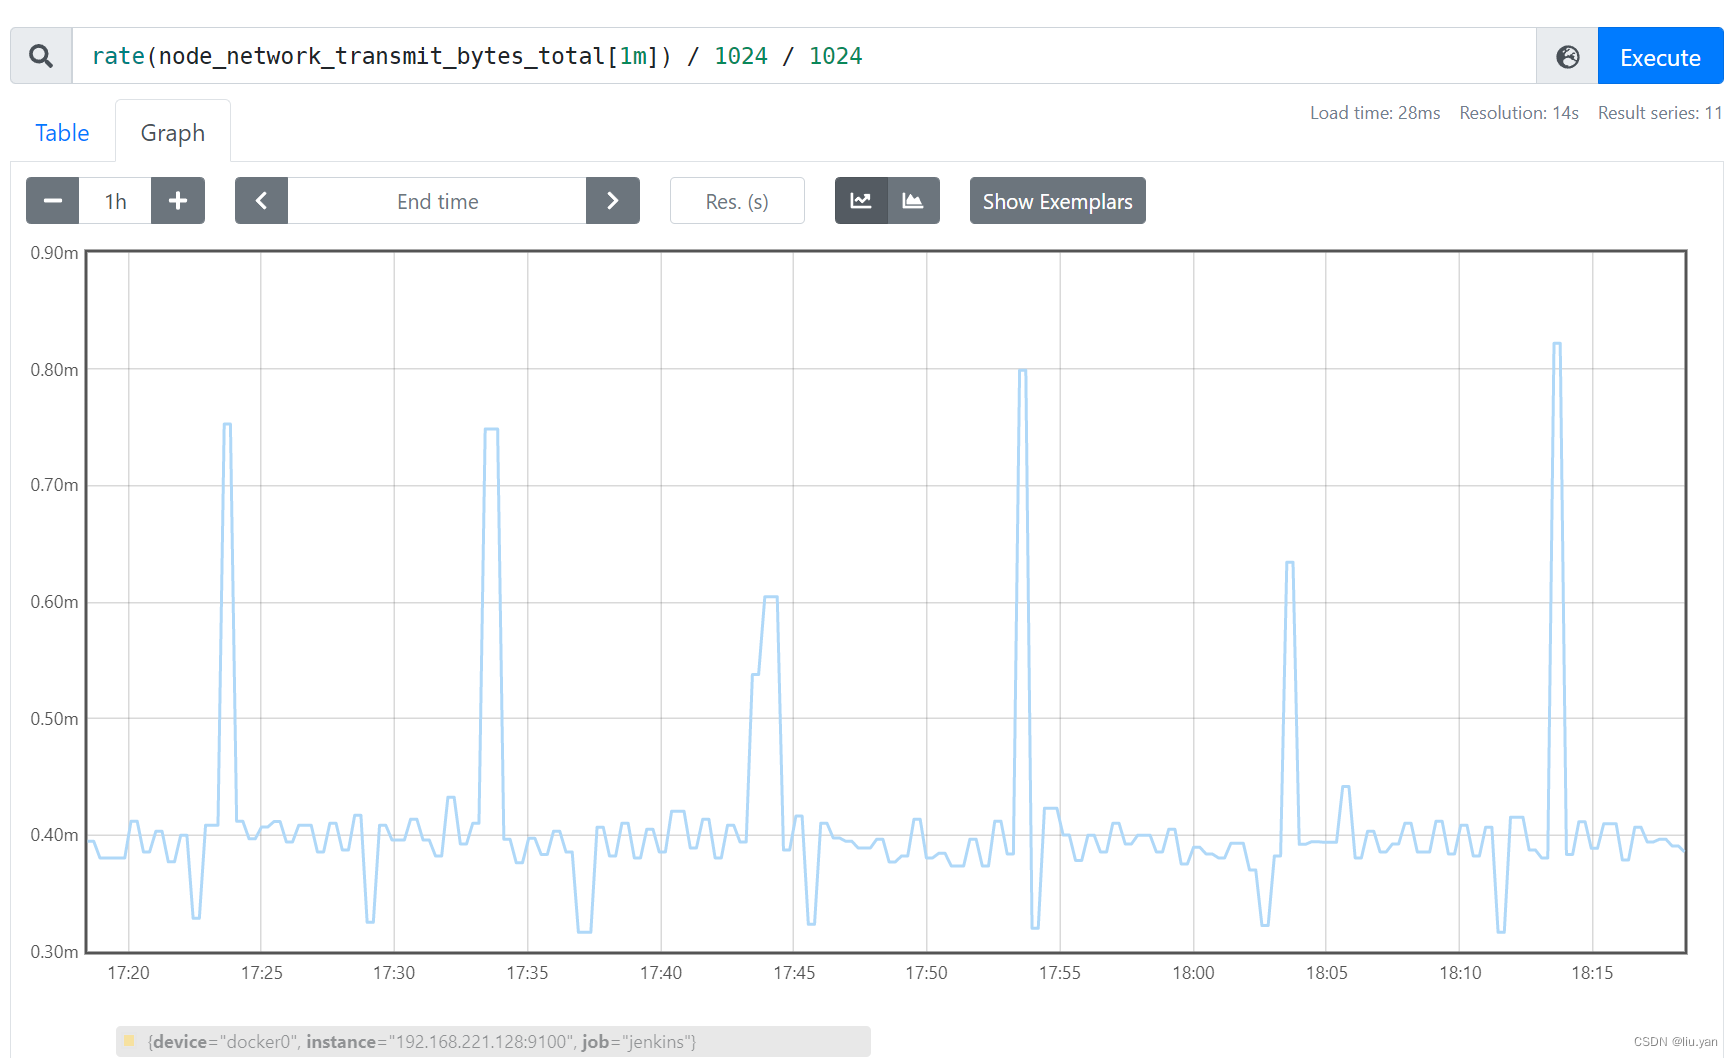Image resolution: width=1733 pixels, height=1058 pixels.
Task: Click the Result series: 11 text
Action: point(1660,113)
